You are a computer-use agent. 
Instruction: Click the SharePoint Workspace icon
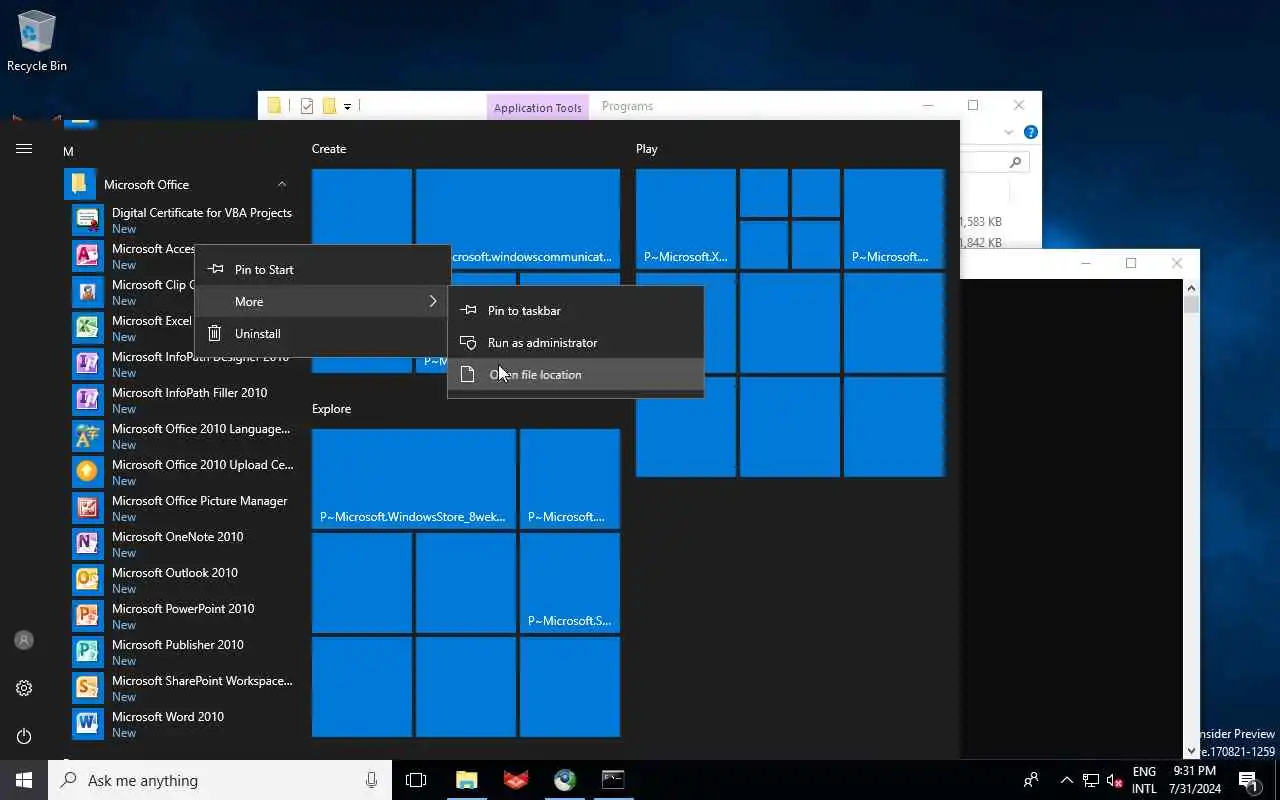88,688
